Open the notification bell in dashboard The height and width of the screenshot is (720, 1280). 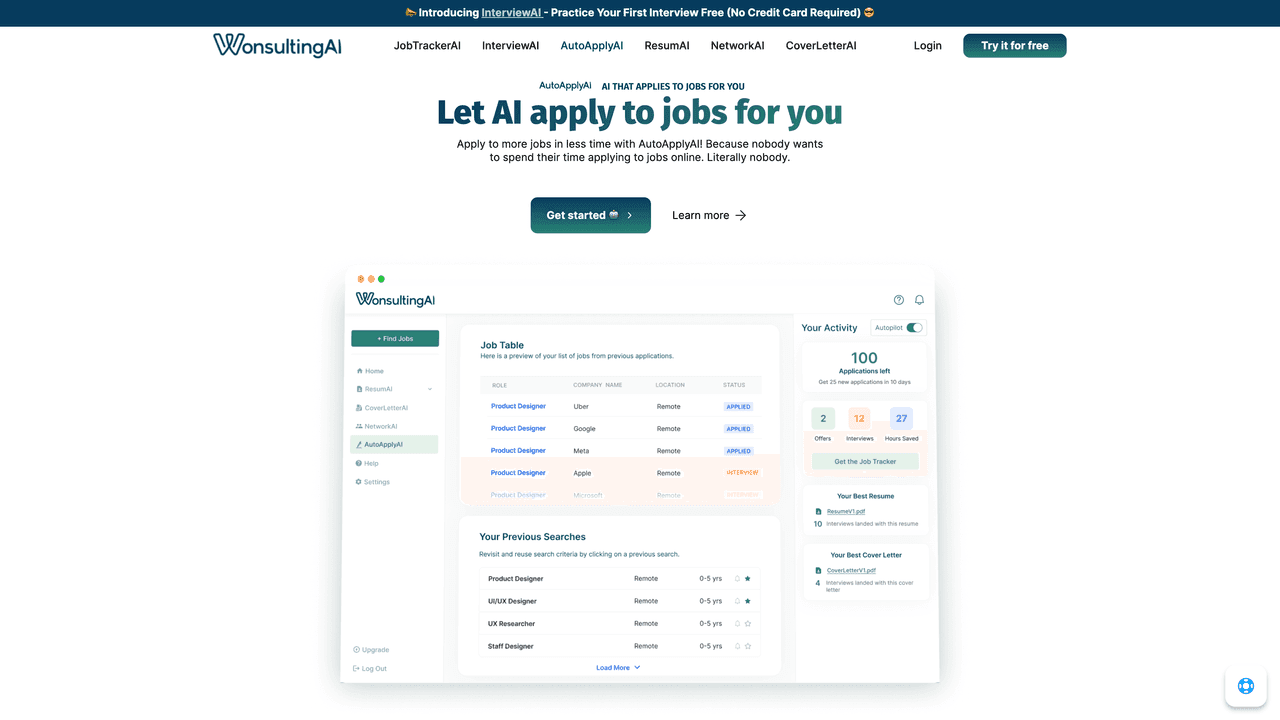tap(920, 300)
